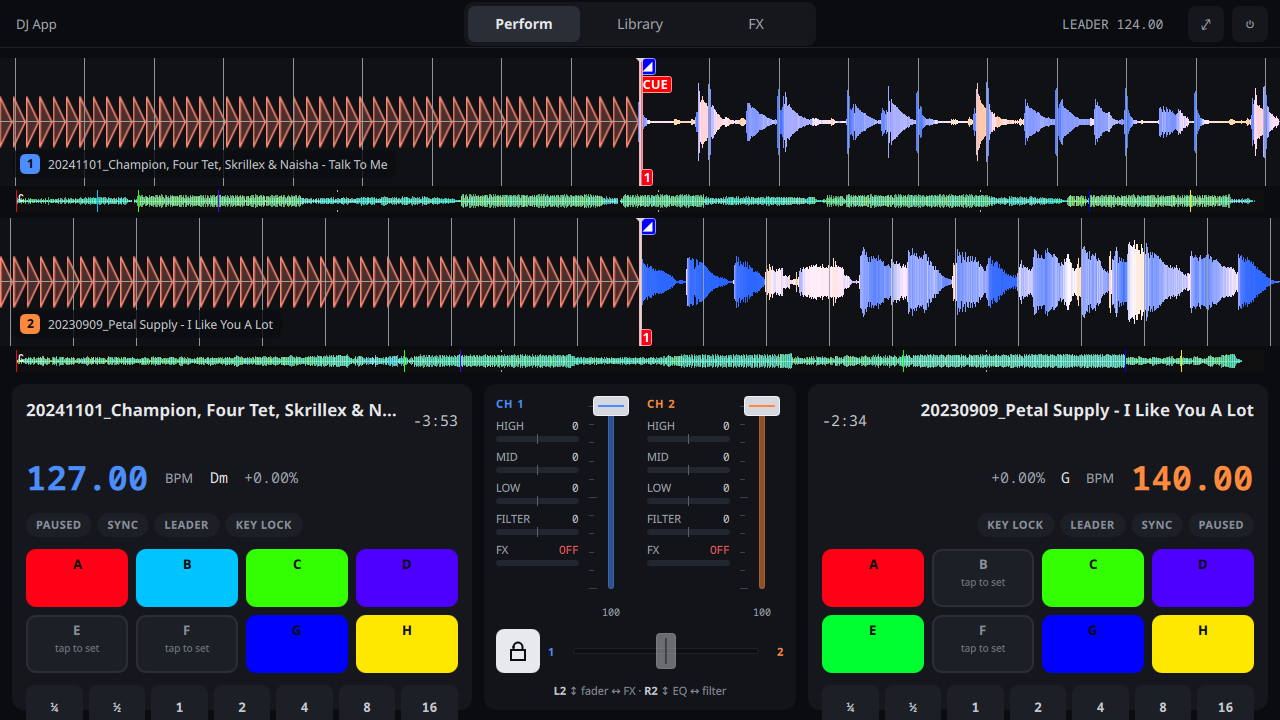1280x720 pixels.
Task: Open the Library tab
Action: click(x=640, y=24)
